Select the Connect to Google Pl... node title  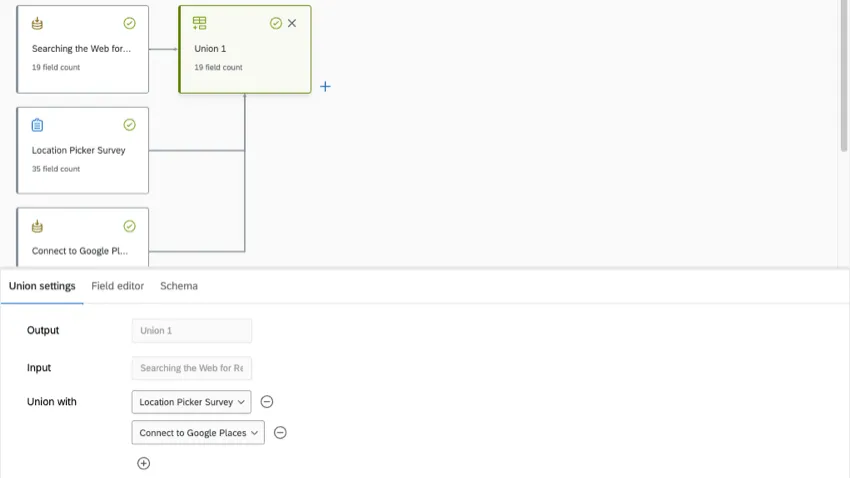tap(80, 251)
